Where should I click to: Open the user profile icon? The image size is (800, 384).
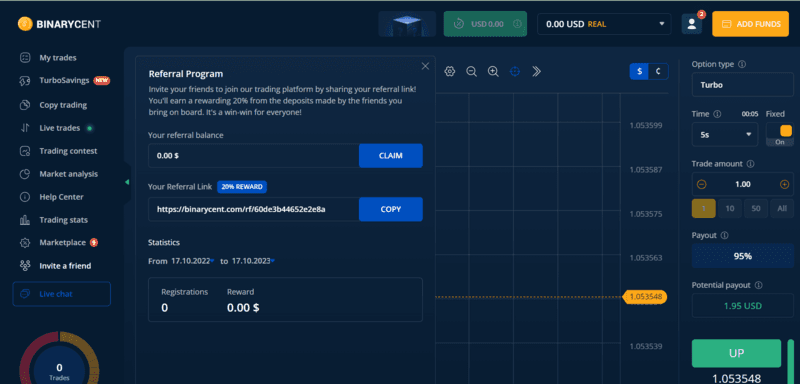[691, 24]
